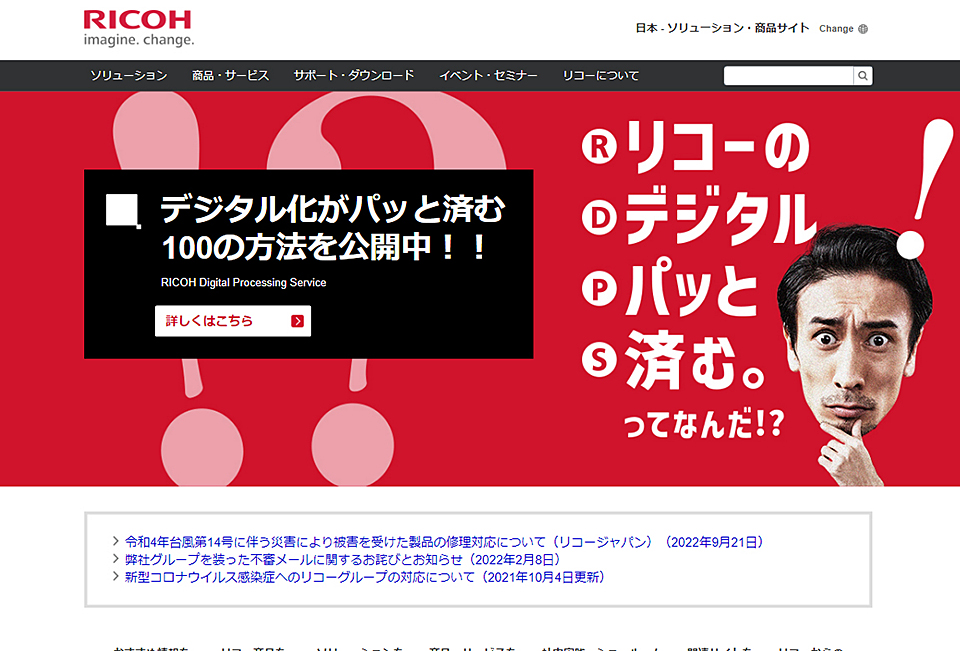
Task: Click the RICOH Digital Processing Service text
Action: tap(243, 282)
